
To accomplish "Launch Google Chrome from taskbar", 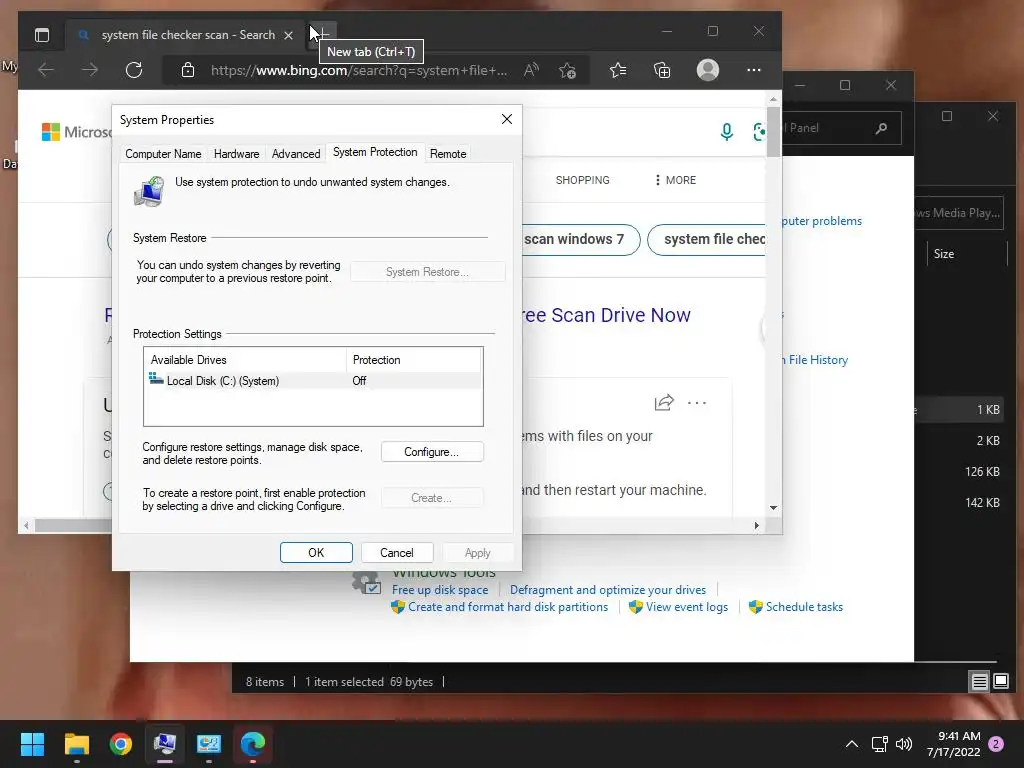I will pos(121,744).
